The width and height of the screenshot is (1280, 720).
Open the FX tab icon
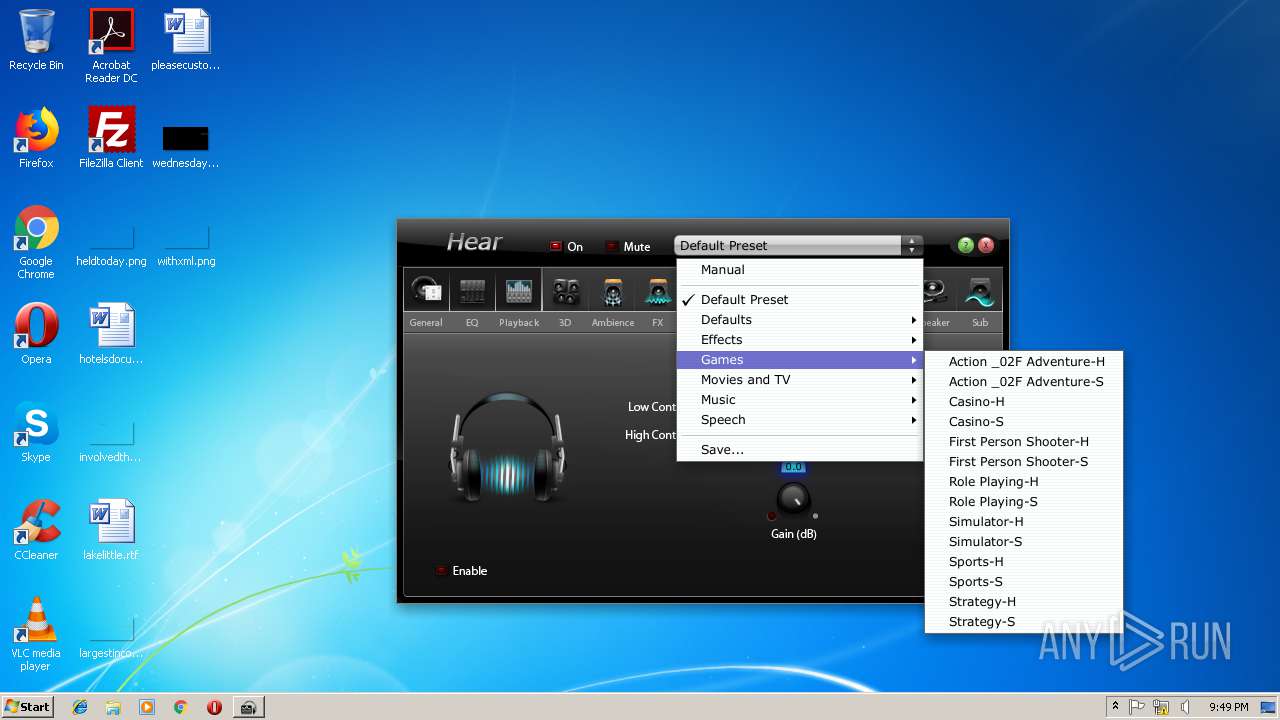(657, 292)
